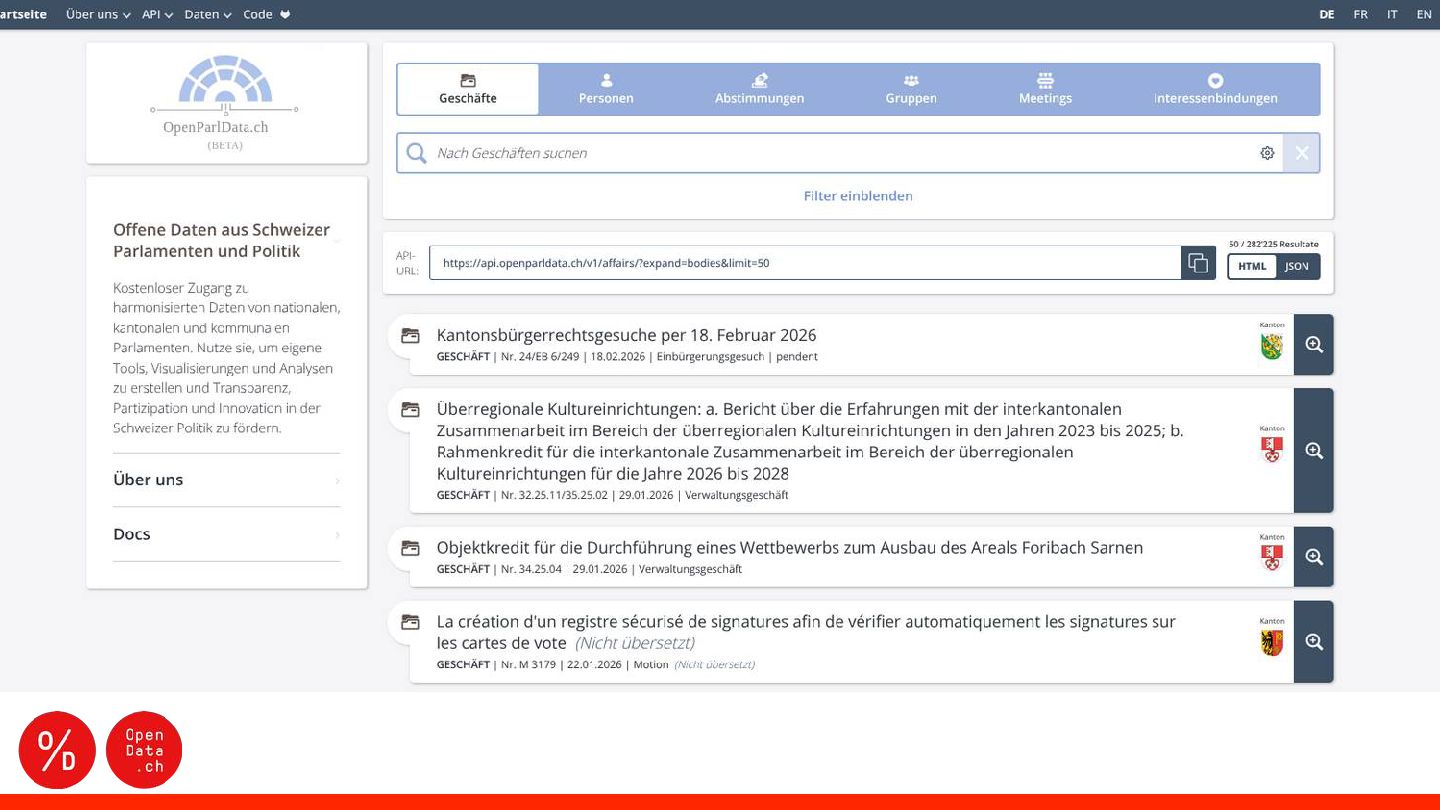Expand the Daten top menu

[208, 14]
